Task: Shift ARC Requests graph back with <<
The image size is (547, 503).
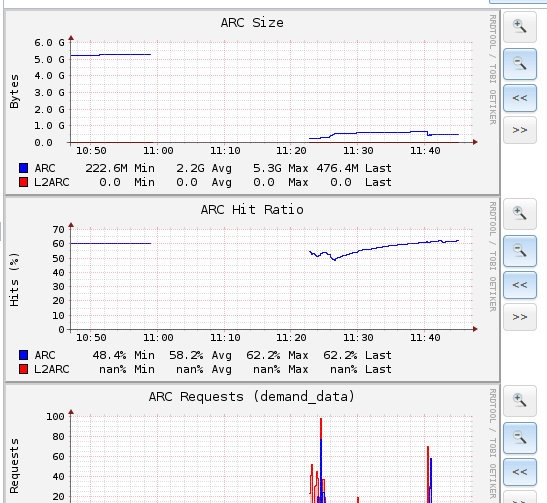Action: pos(520,472)
